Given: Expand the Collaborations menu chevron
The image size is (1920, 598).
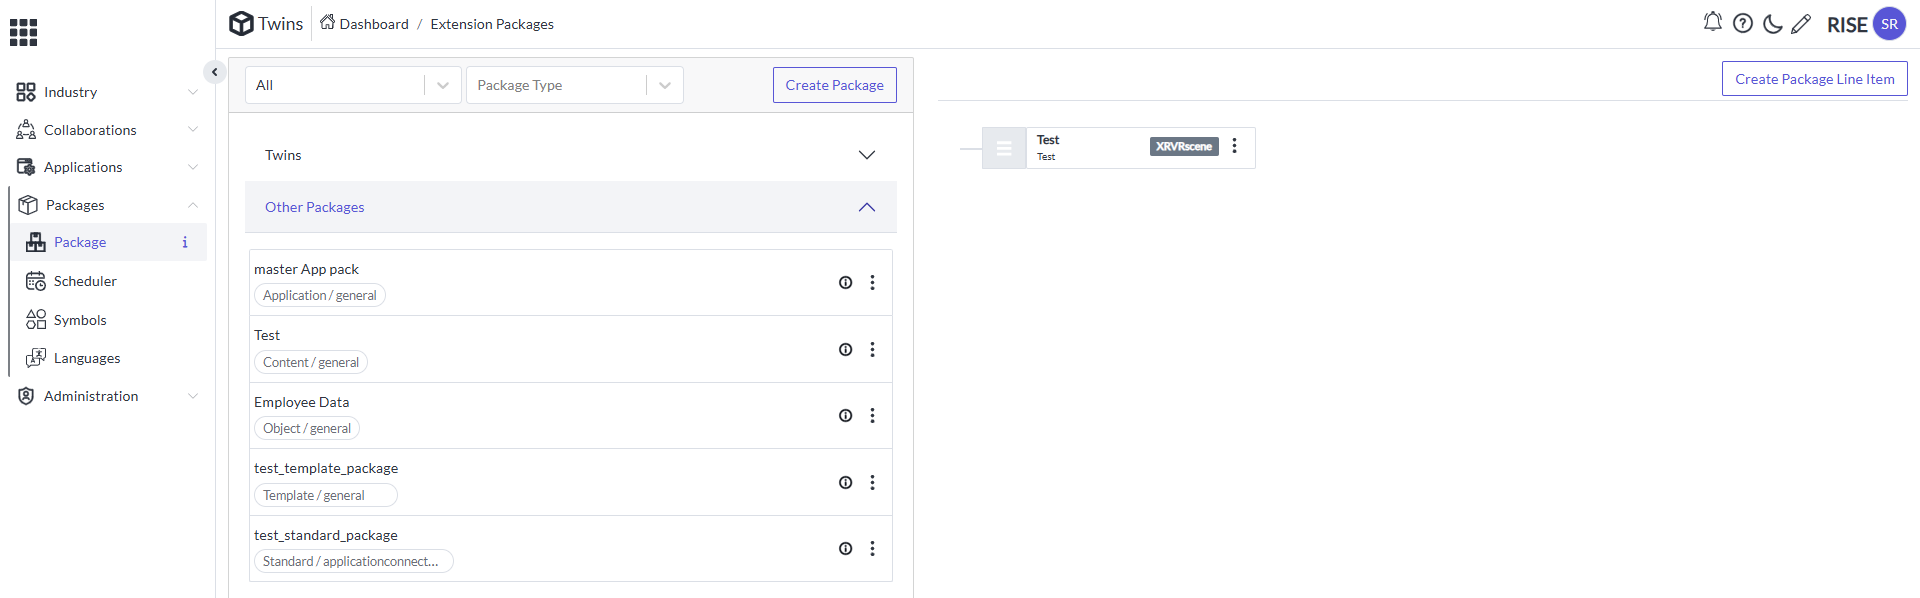Looking at the screenshot, I should (193, 130).
